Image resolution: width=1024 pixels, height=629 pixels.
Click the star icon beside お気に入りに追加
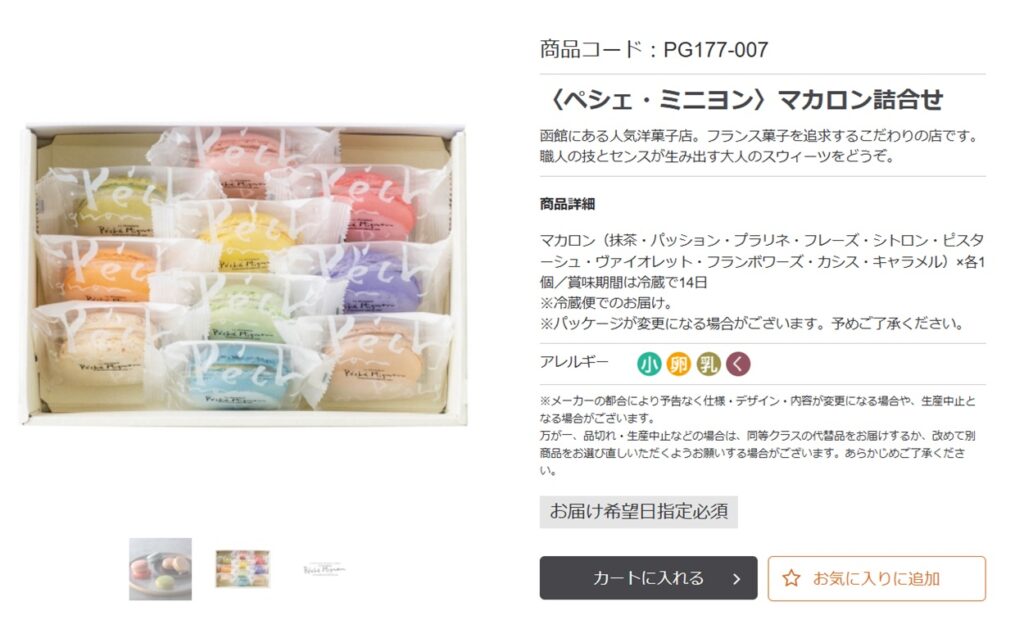(x=791, y=578)
